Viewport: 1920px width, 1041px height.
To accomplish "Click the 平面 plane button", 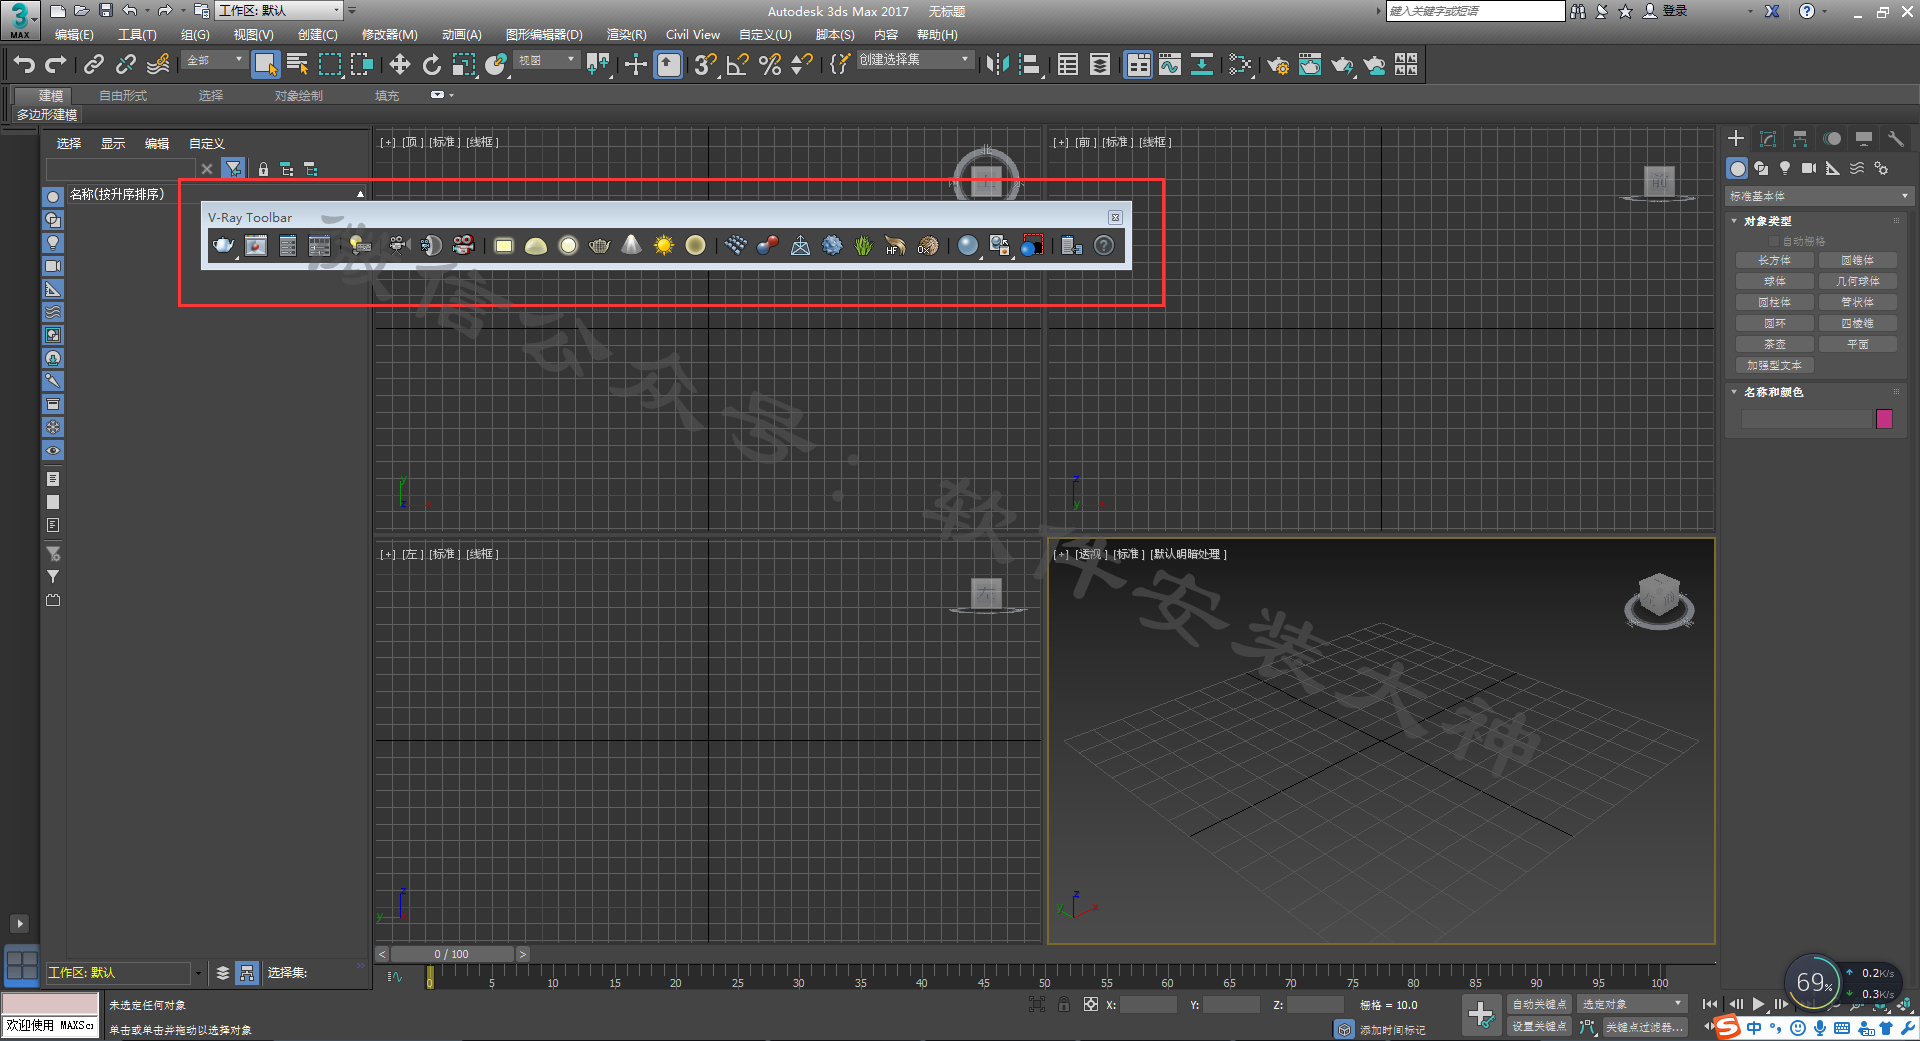I will pos(1858,344).
